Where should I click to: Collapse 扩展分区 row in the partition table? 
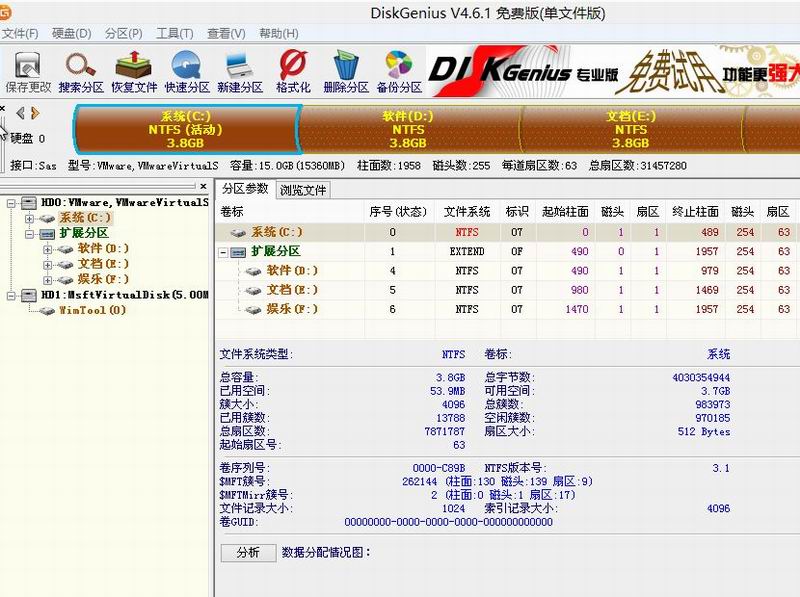click(223, 252)
